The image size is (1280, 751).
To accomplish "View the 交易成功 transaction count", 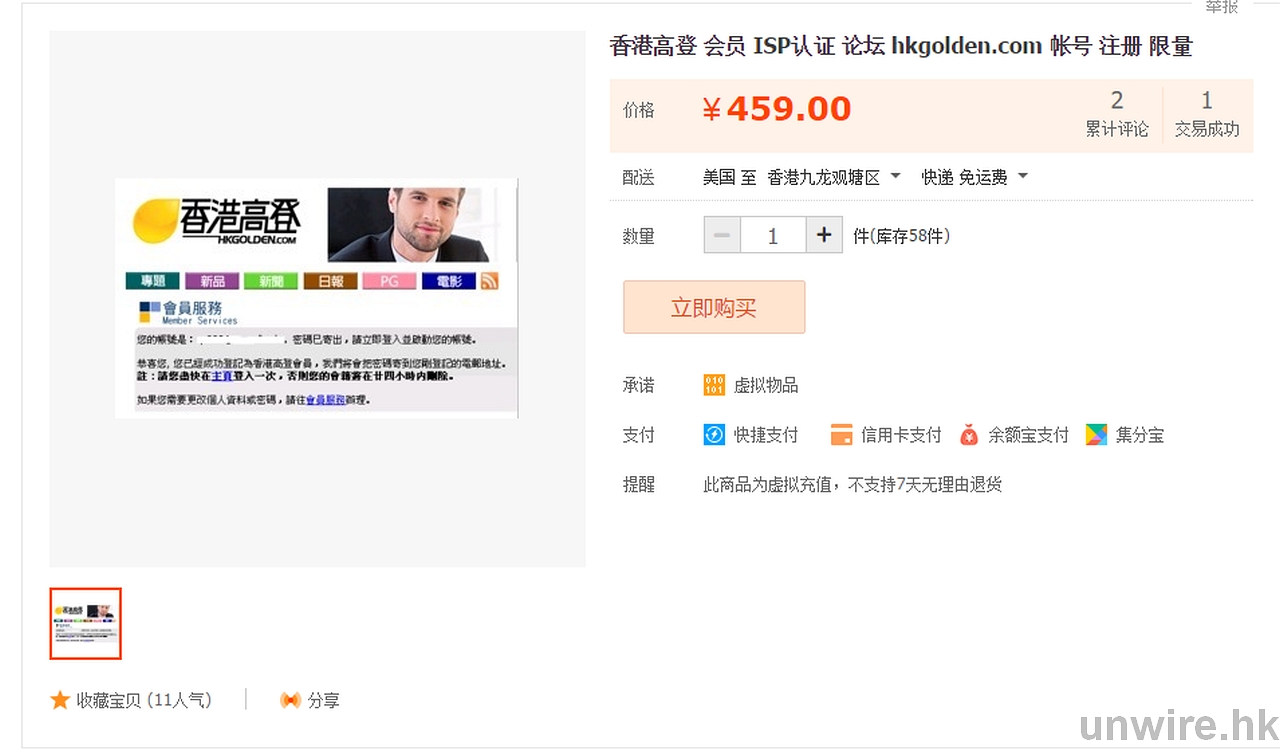I will coord(1206,113).
